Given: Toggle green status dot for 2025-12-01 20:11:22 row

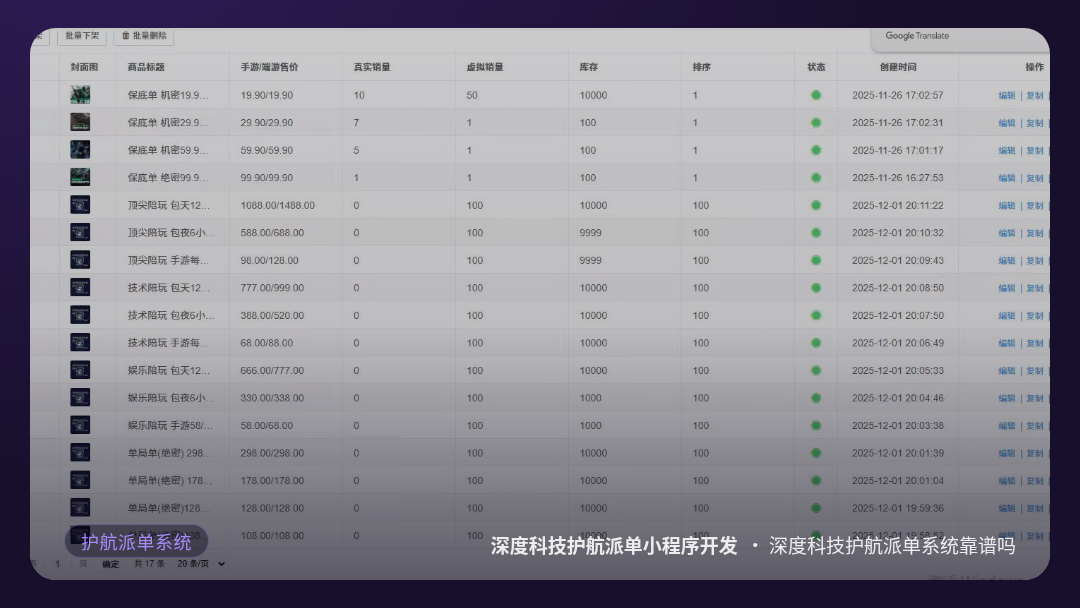Looking at the screenshot, I should point(816,205).
